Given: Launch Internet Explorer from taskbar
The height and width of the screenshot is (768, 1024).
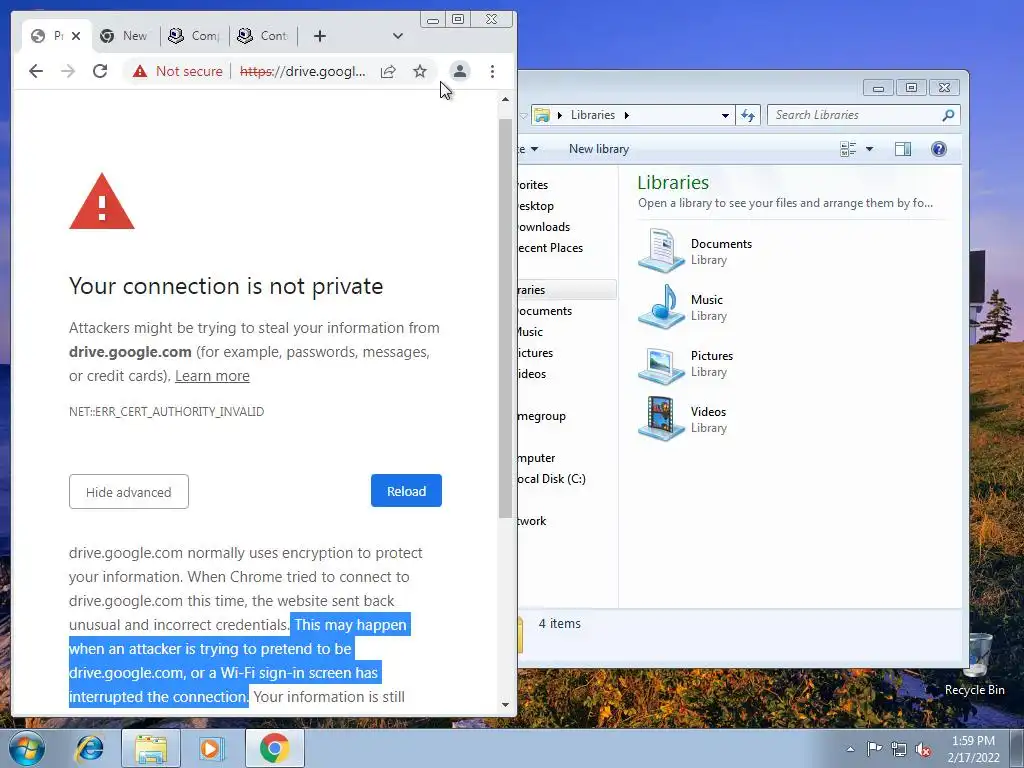Looking at the screenshot, I should coord(89,748).
